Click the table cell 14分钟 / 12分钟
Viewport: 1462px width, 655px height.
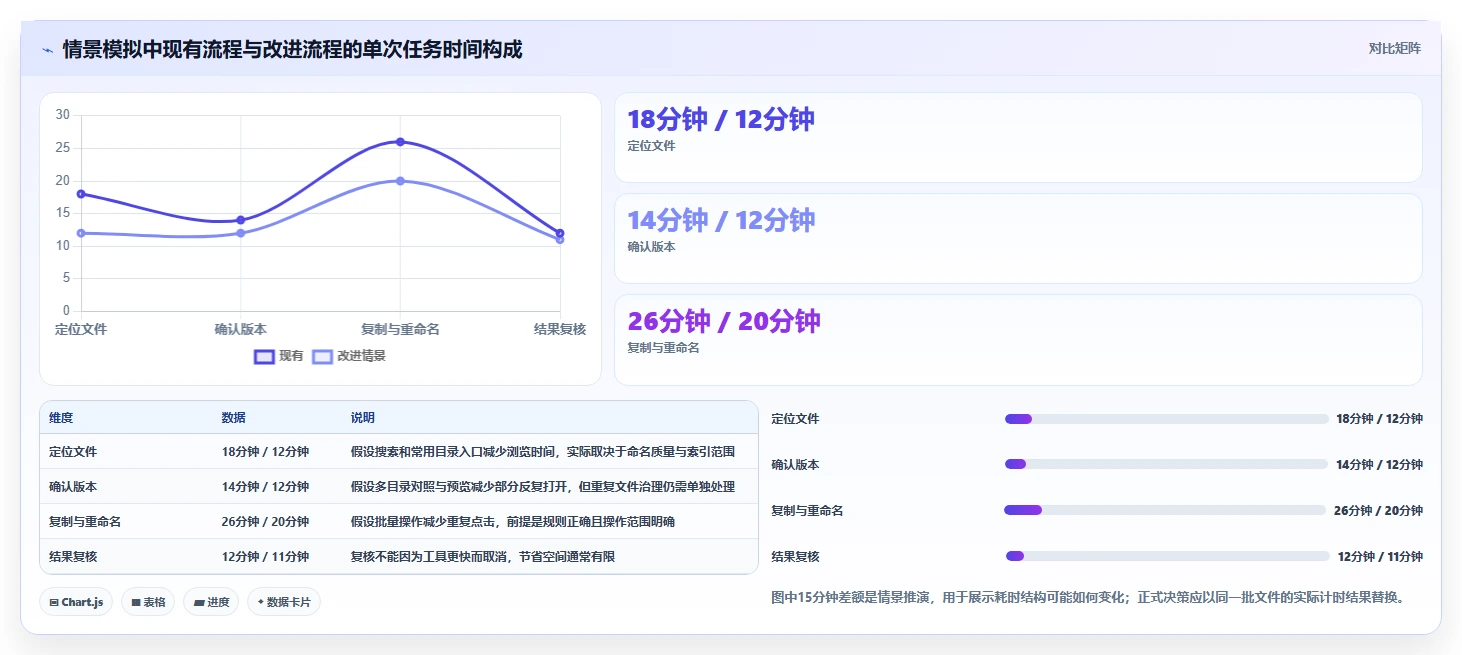(x=265, y=487)
